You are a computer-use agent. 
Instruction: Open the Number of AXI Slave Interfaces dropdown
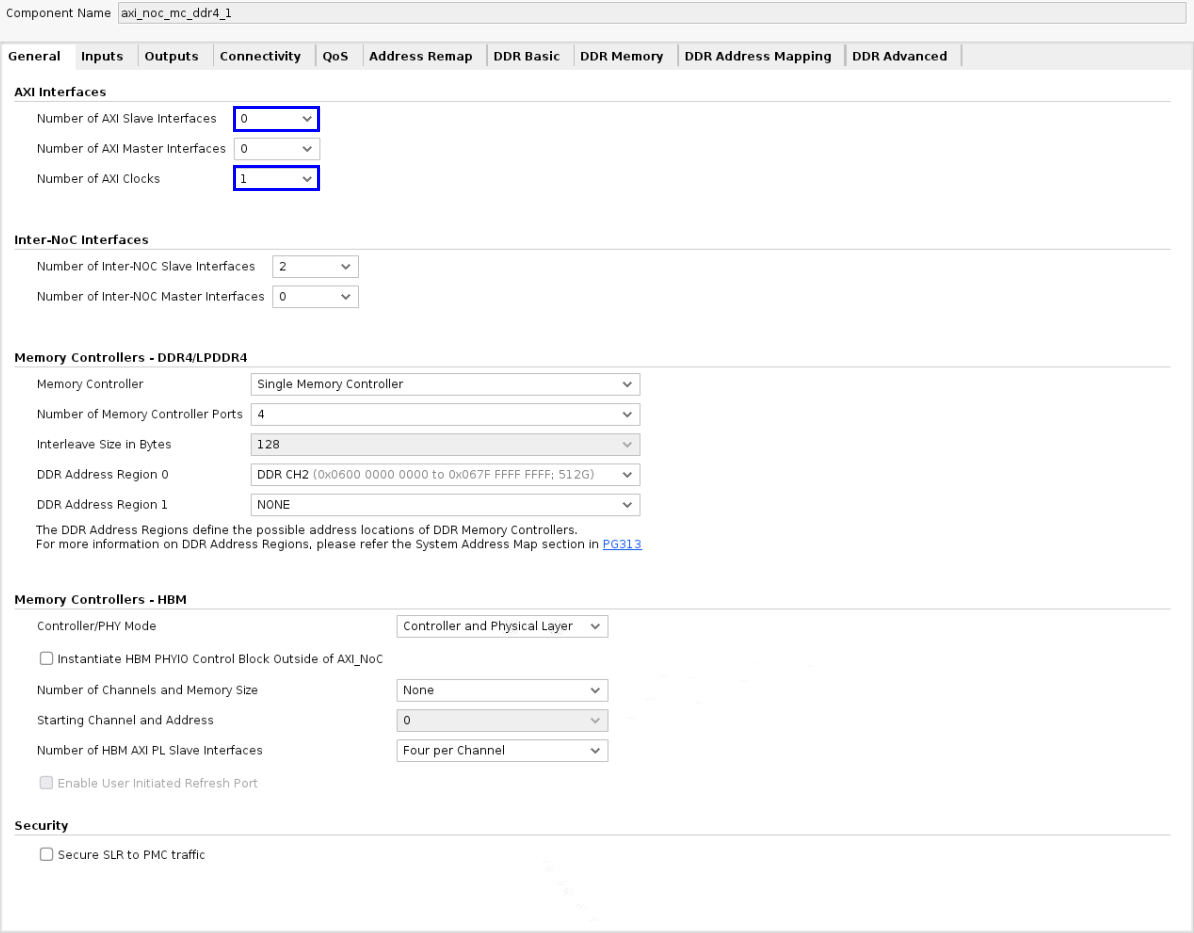click(277, 119)
